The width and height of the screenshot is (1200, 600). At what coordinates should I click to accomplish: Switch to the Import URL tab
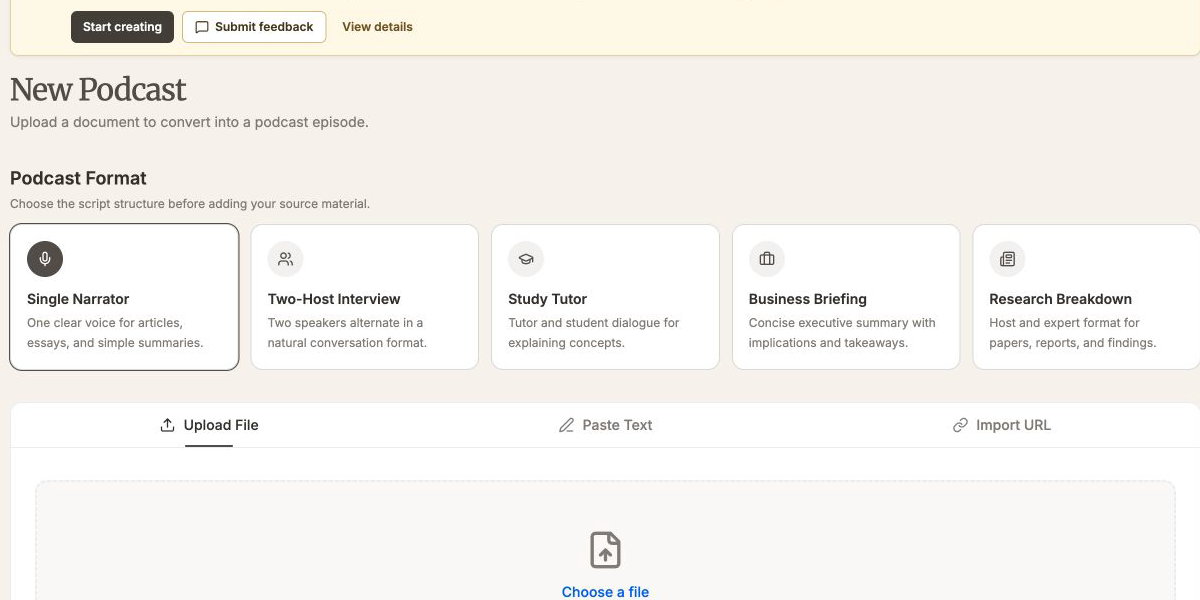pos(1001,425)
